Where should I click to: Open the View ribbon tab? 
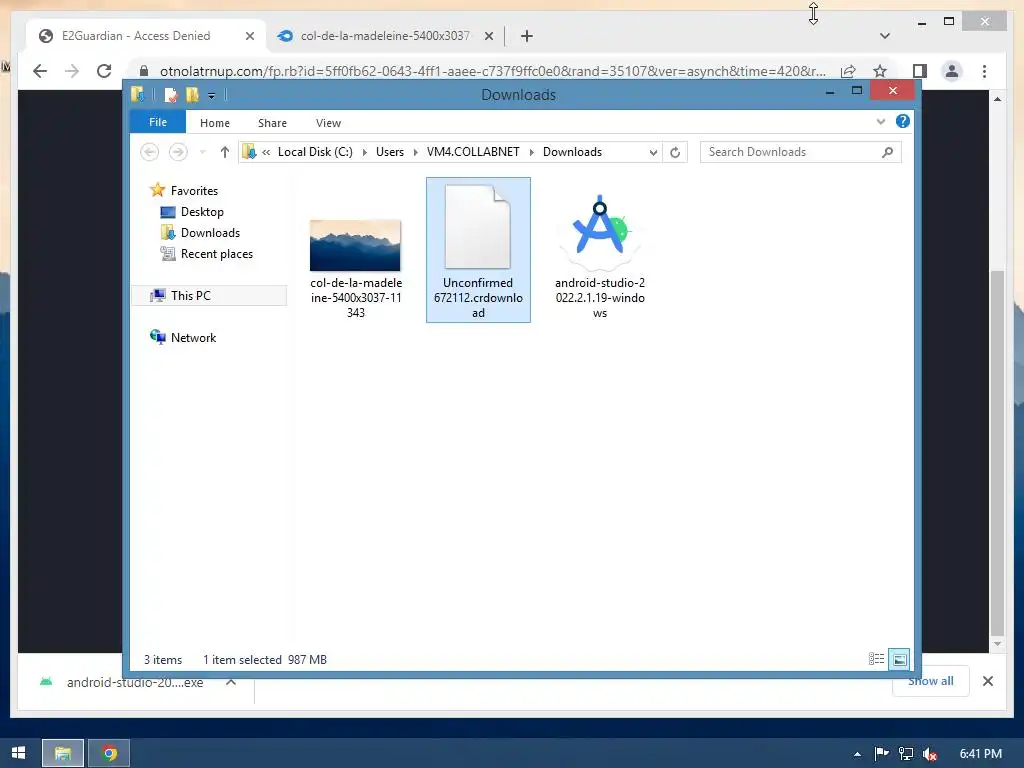[x=328, y=123]
